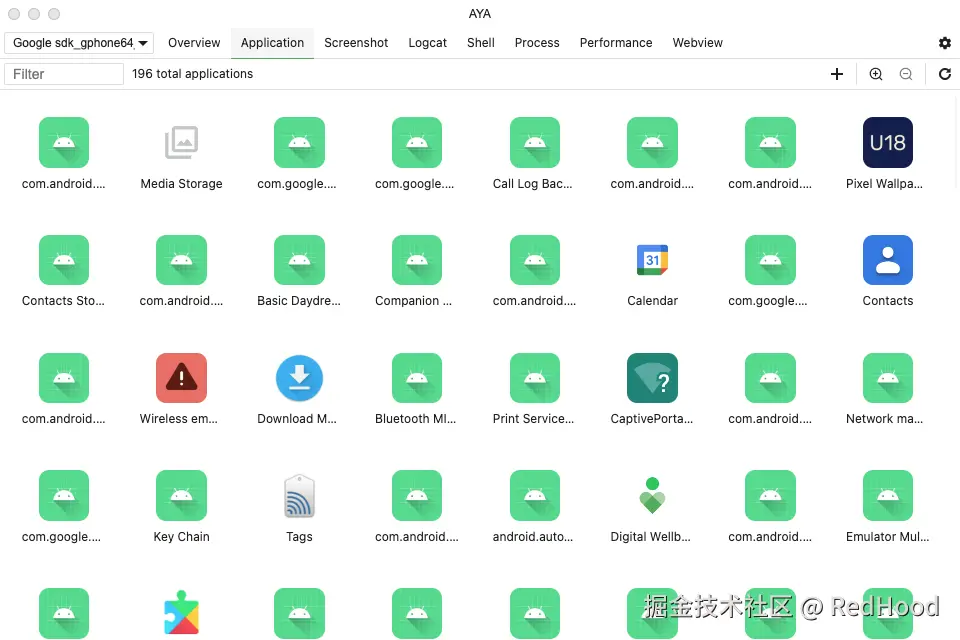Open the Media Storage app icon

click(x=181, y=142)
